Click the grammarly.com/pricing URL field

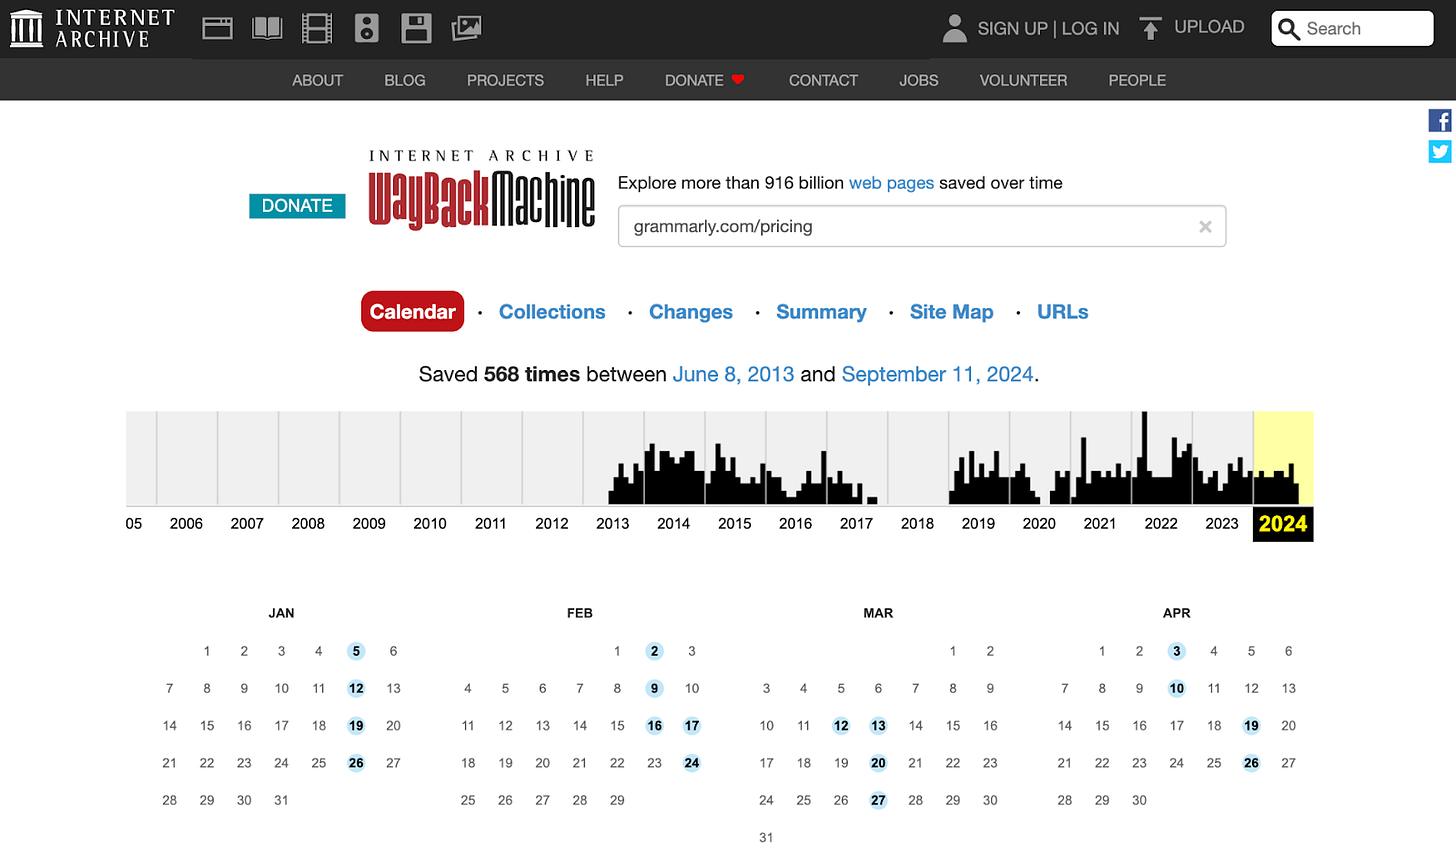pyautogui.click(x=921, y=227)
